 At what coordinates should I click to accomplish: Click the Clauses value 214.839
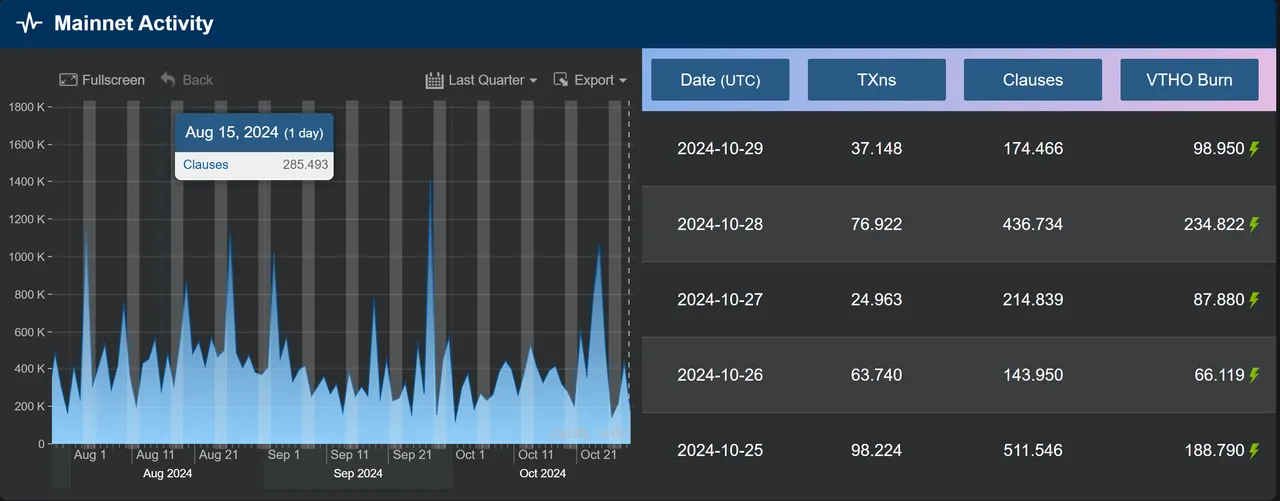click(1033, 300)
